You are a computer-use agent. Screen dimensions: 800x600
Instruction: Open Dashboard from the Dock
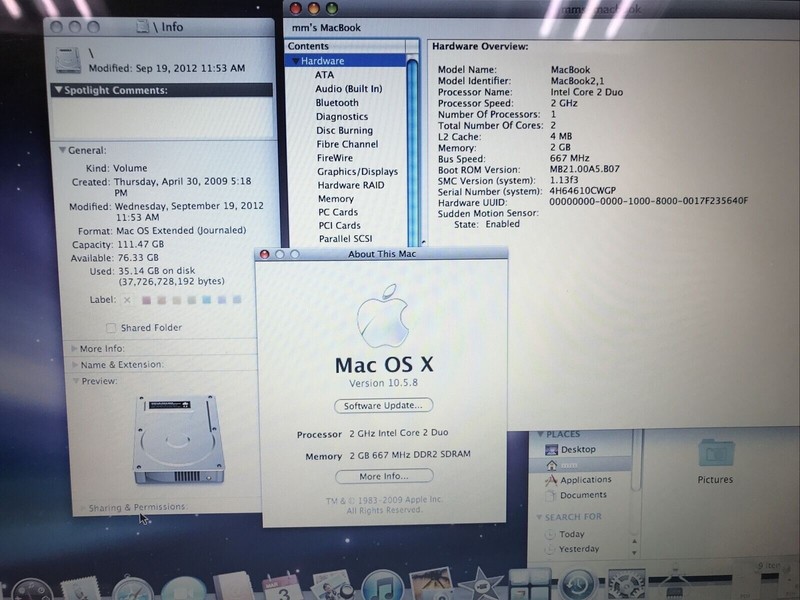tap(32, 590)
